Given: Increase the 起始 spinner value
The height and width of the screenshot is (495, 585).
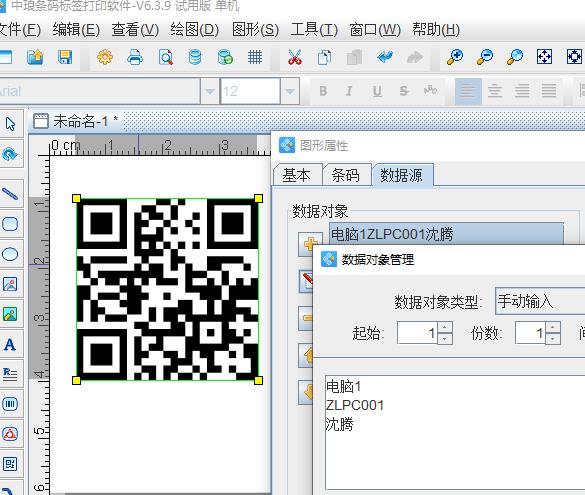Looking at the screenshot, I should click(x=445, y=327).
